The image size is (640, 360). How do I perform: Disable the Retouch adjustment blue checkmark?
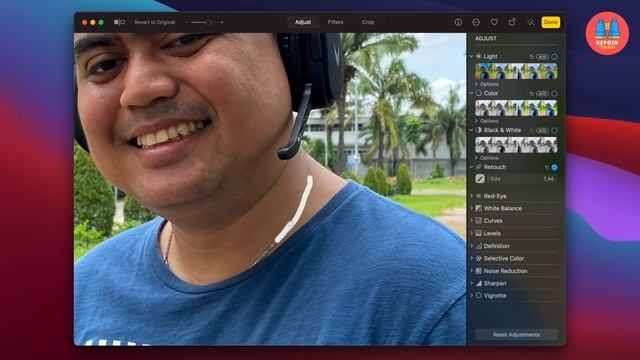[554, 167]
